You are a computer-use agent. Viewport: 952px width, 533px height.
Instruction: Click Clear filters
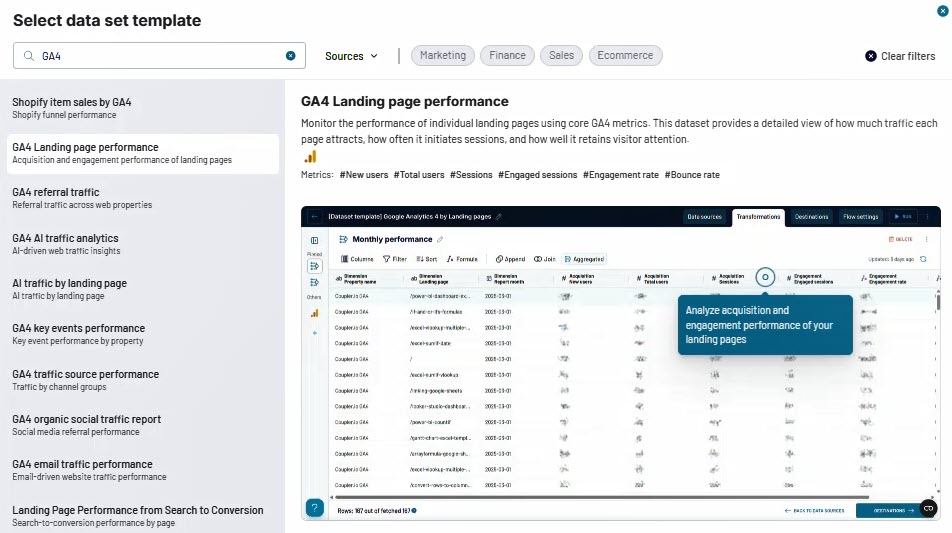[x=900, y=56]
